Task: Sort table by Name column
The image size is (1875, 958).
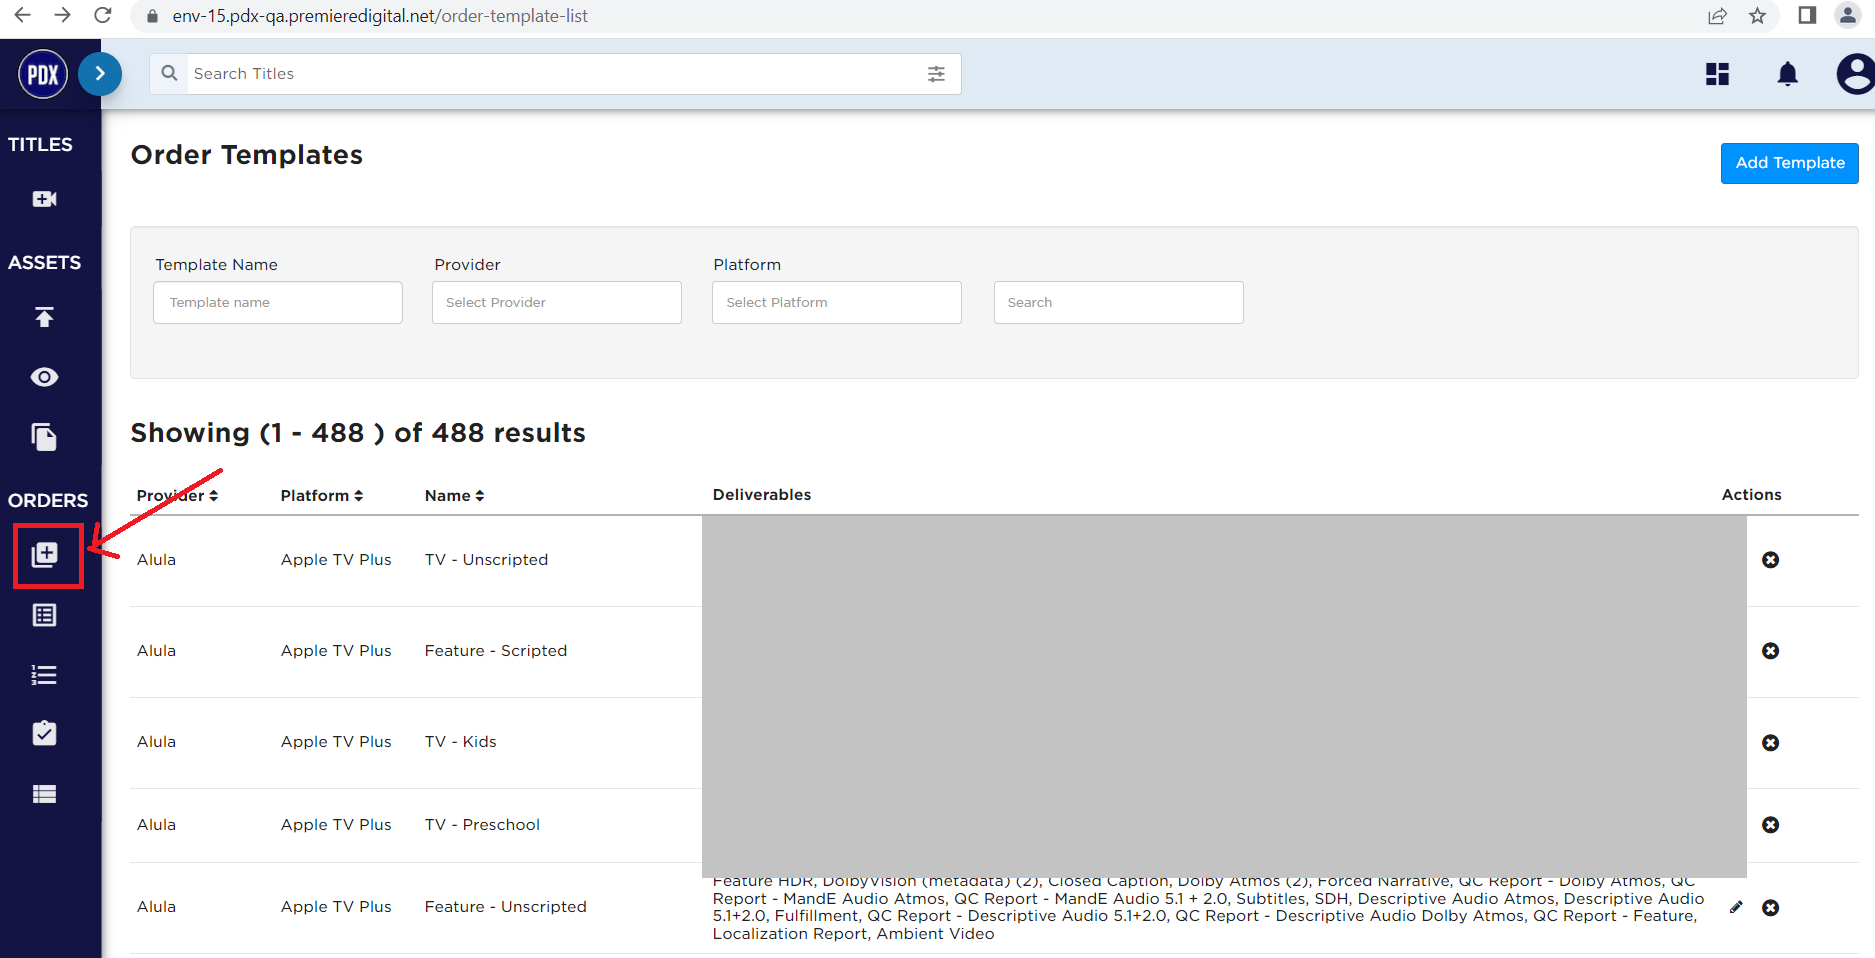Action: 454,496
